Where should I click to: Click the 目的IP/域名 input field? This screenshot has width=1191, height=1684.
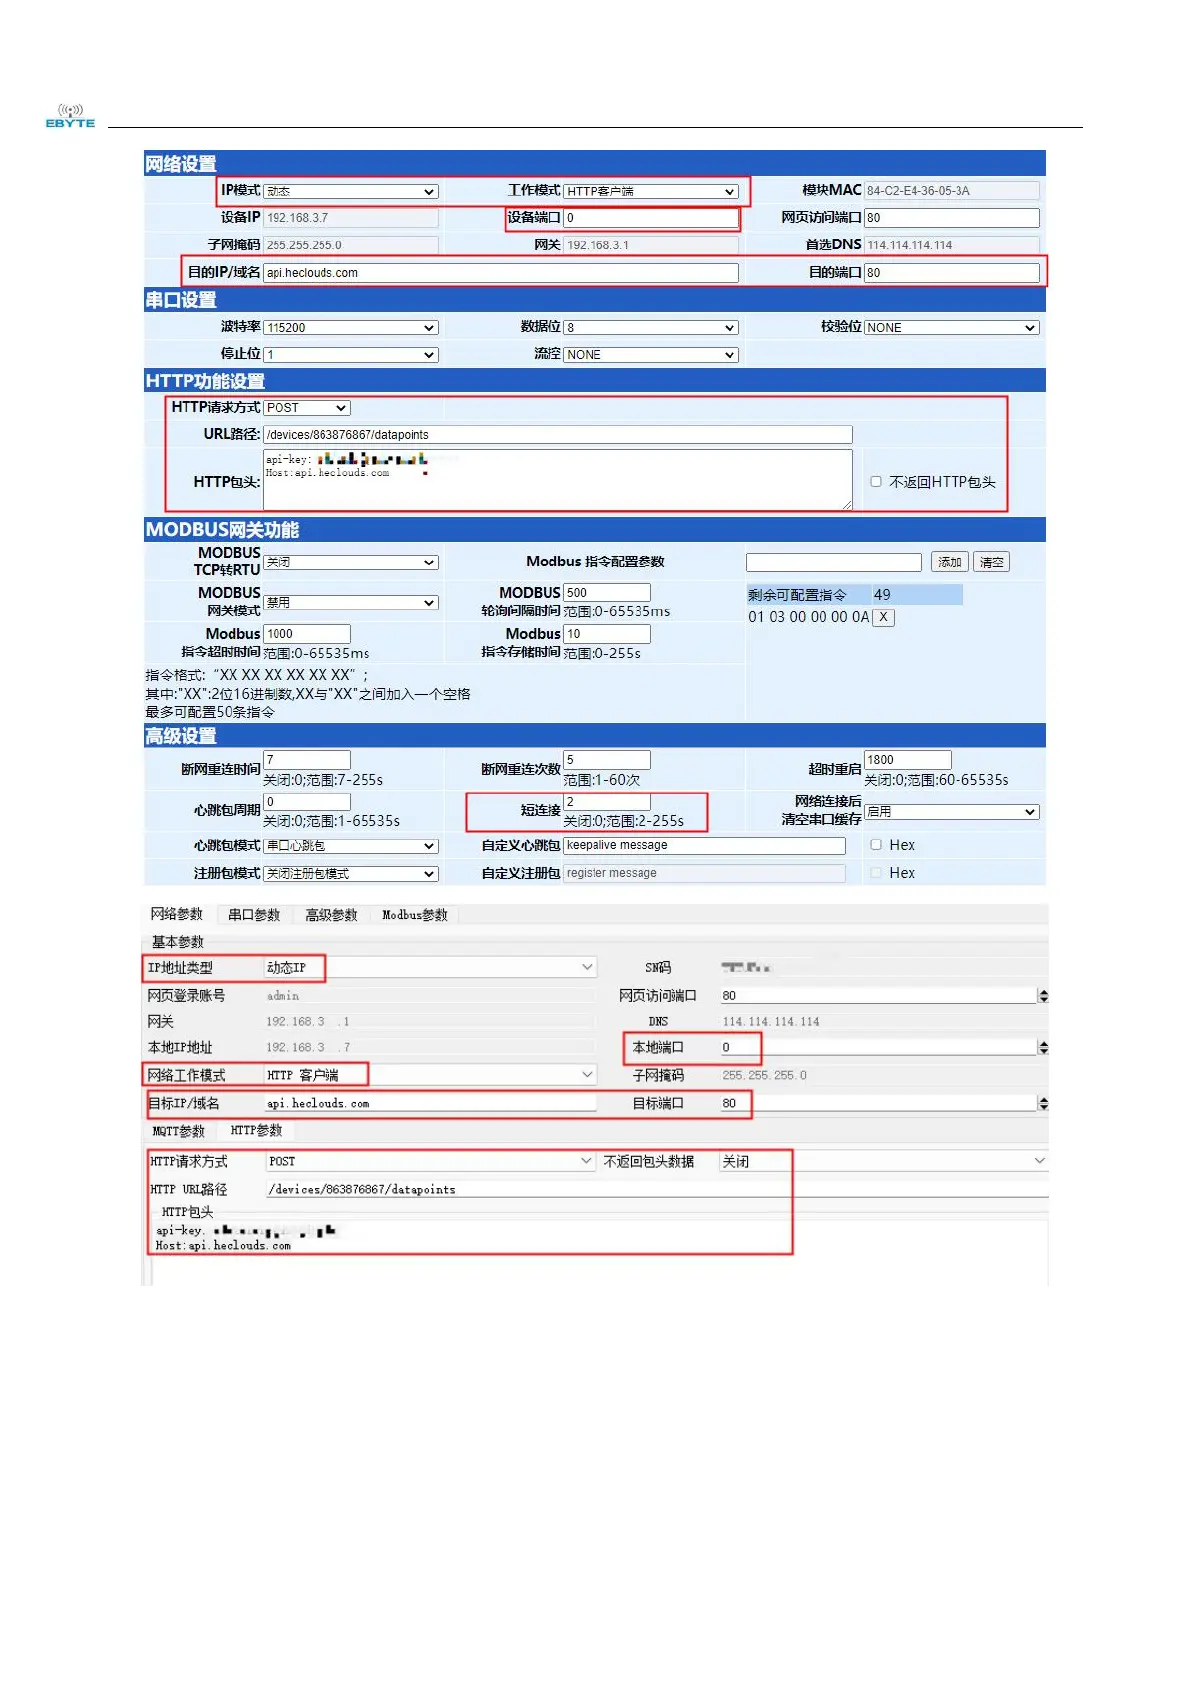(x=501, y=272)
